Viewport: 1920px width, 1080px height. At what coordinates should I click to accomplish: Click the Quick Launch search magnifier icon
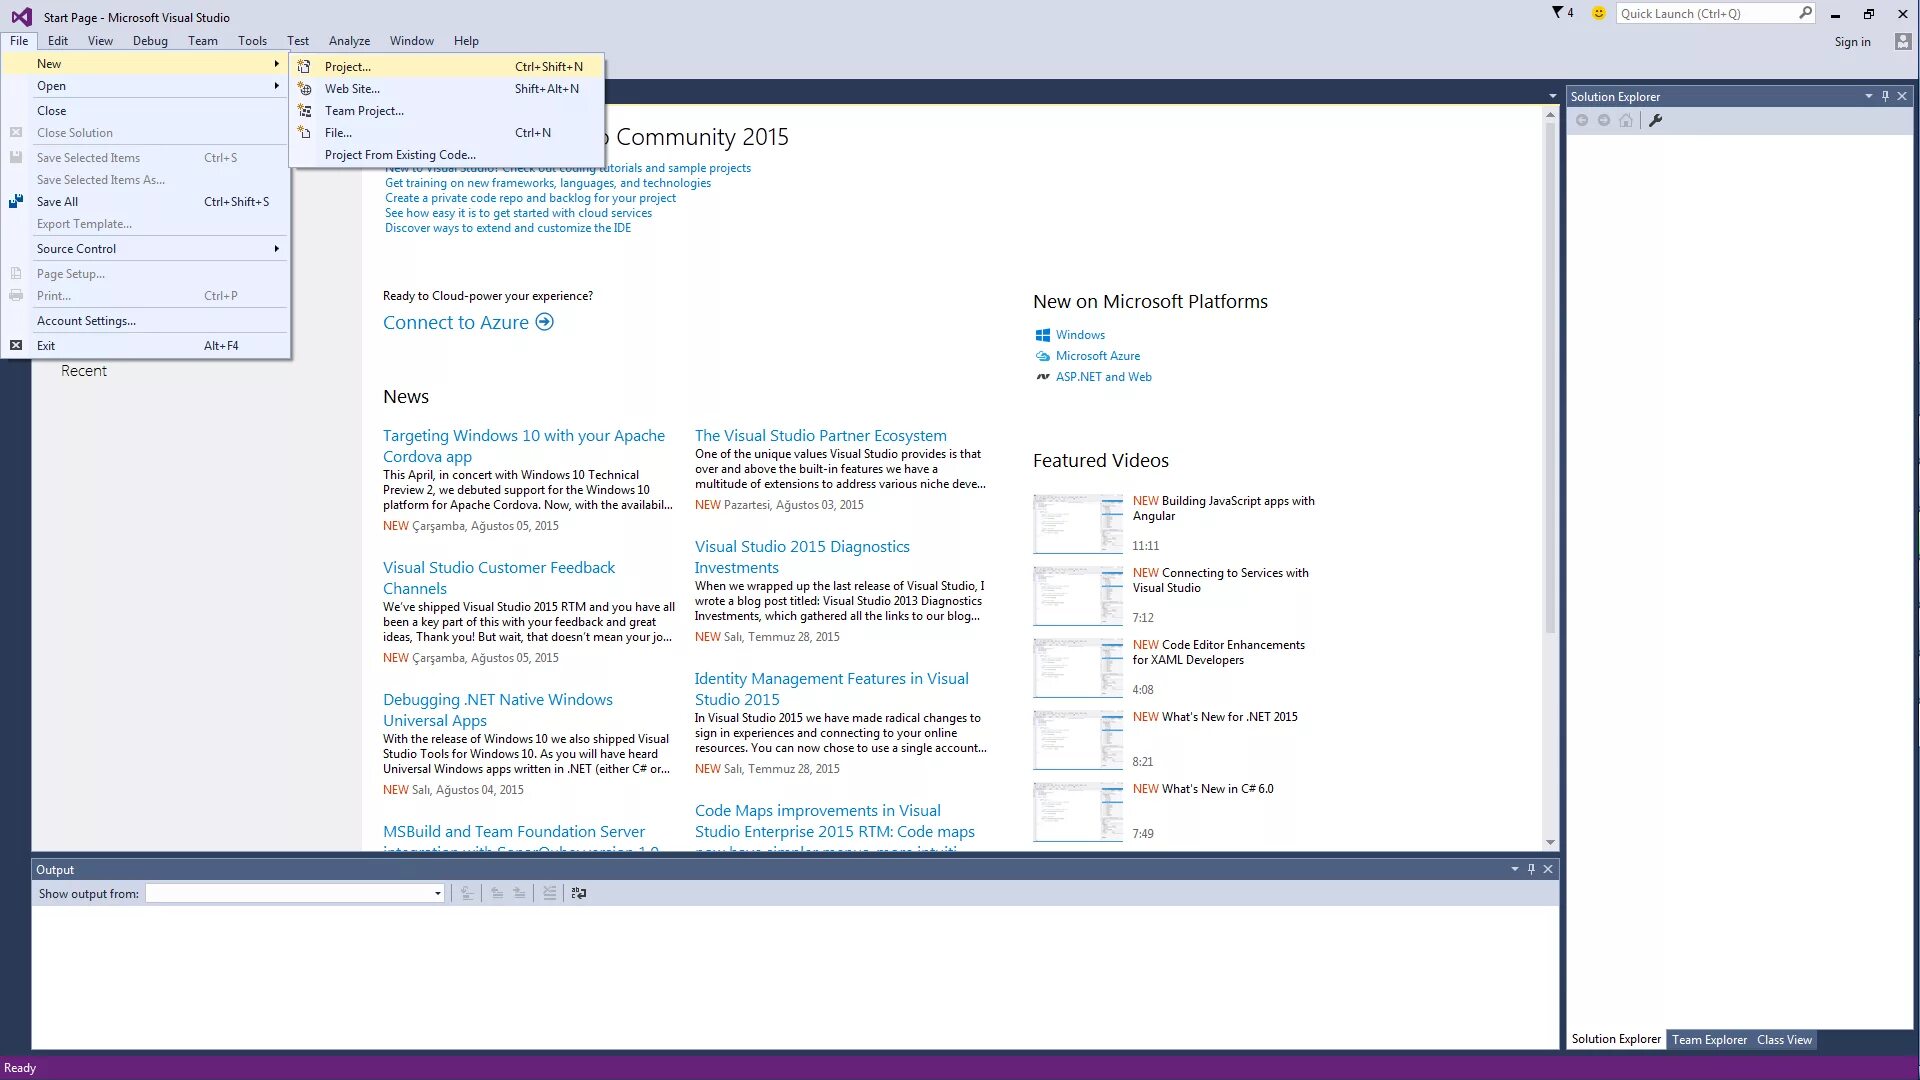1805,13
